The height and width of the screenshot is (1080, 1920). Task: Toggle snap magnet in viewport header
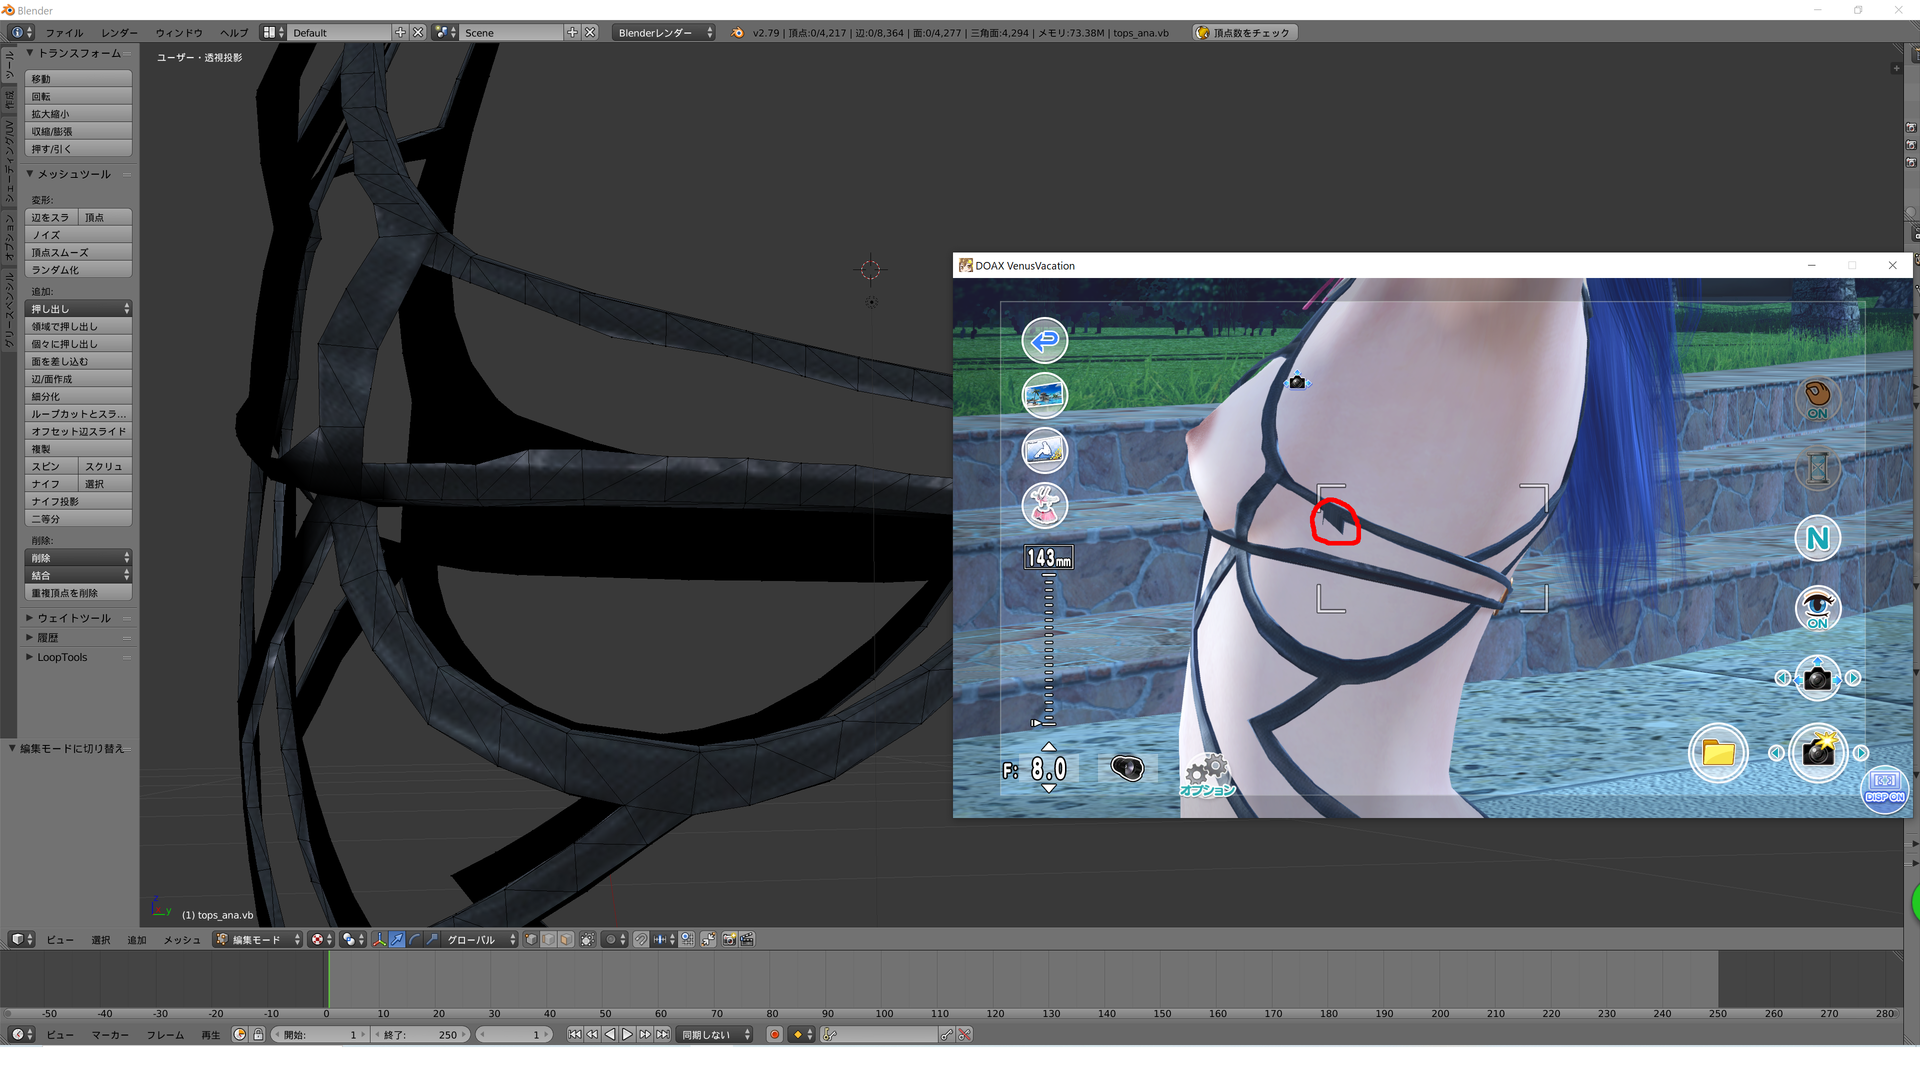[641, 939]
